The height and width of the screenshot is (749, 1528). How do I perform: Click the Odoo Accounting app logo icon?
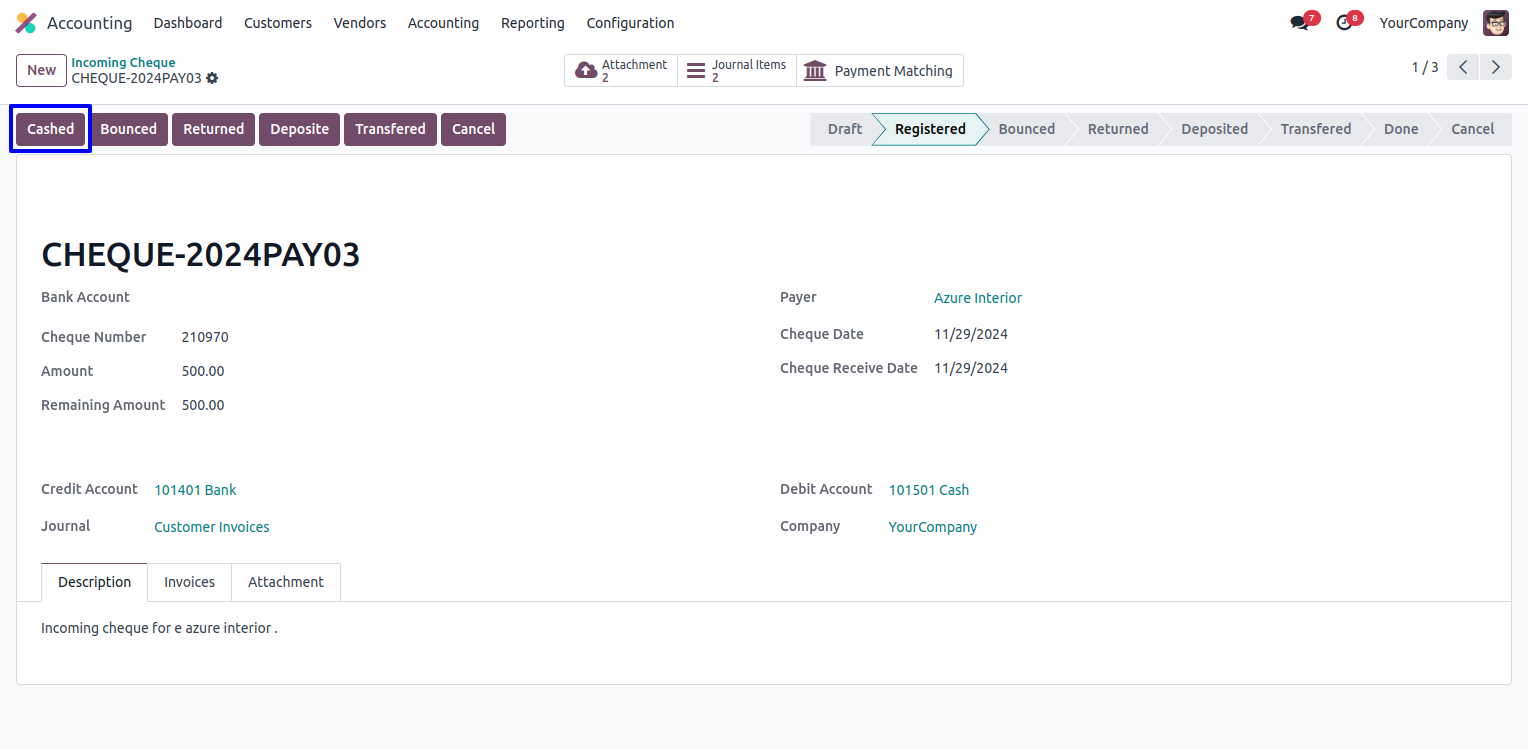[26, 23]
